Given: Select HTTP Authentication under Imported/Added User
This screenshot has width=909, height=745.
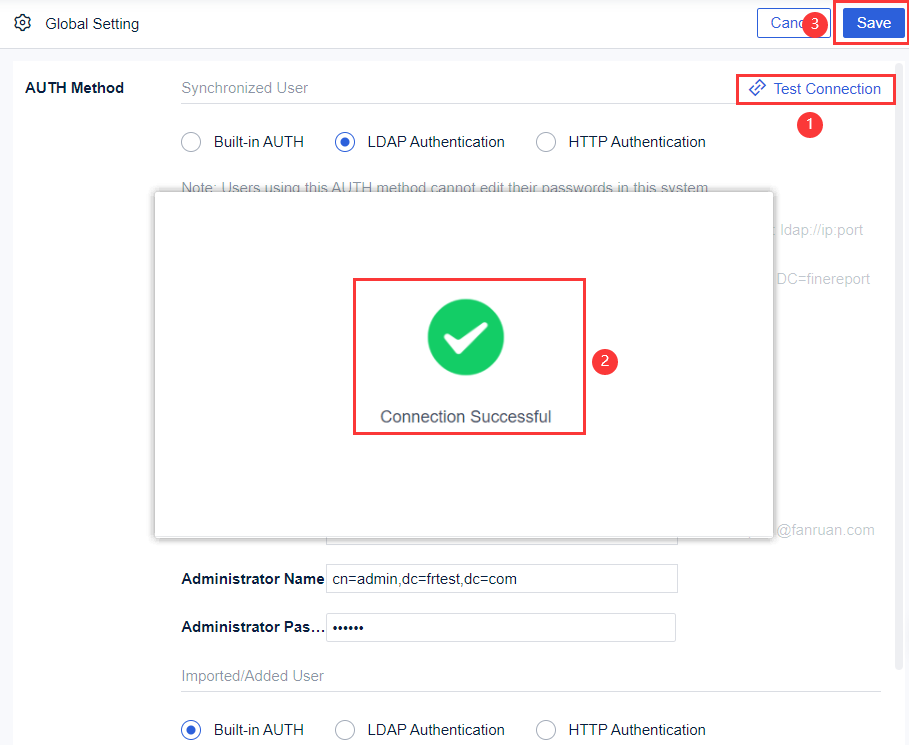Looking at the screenshot, I should point(546,730).
